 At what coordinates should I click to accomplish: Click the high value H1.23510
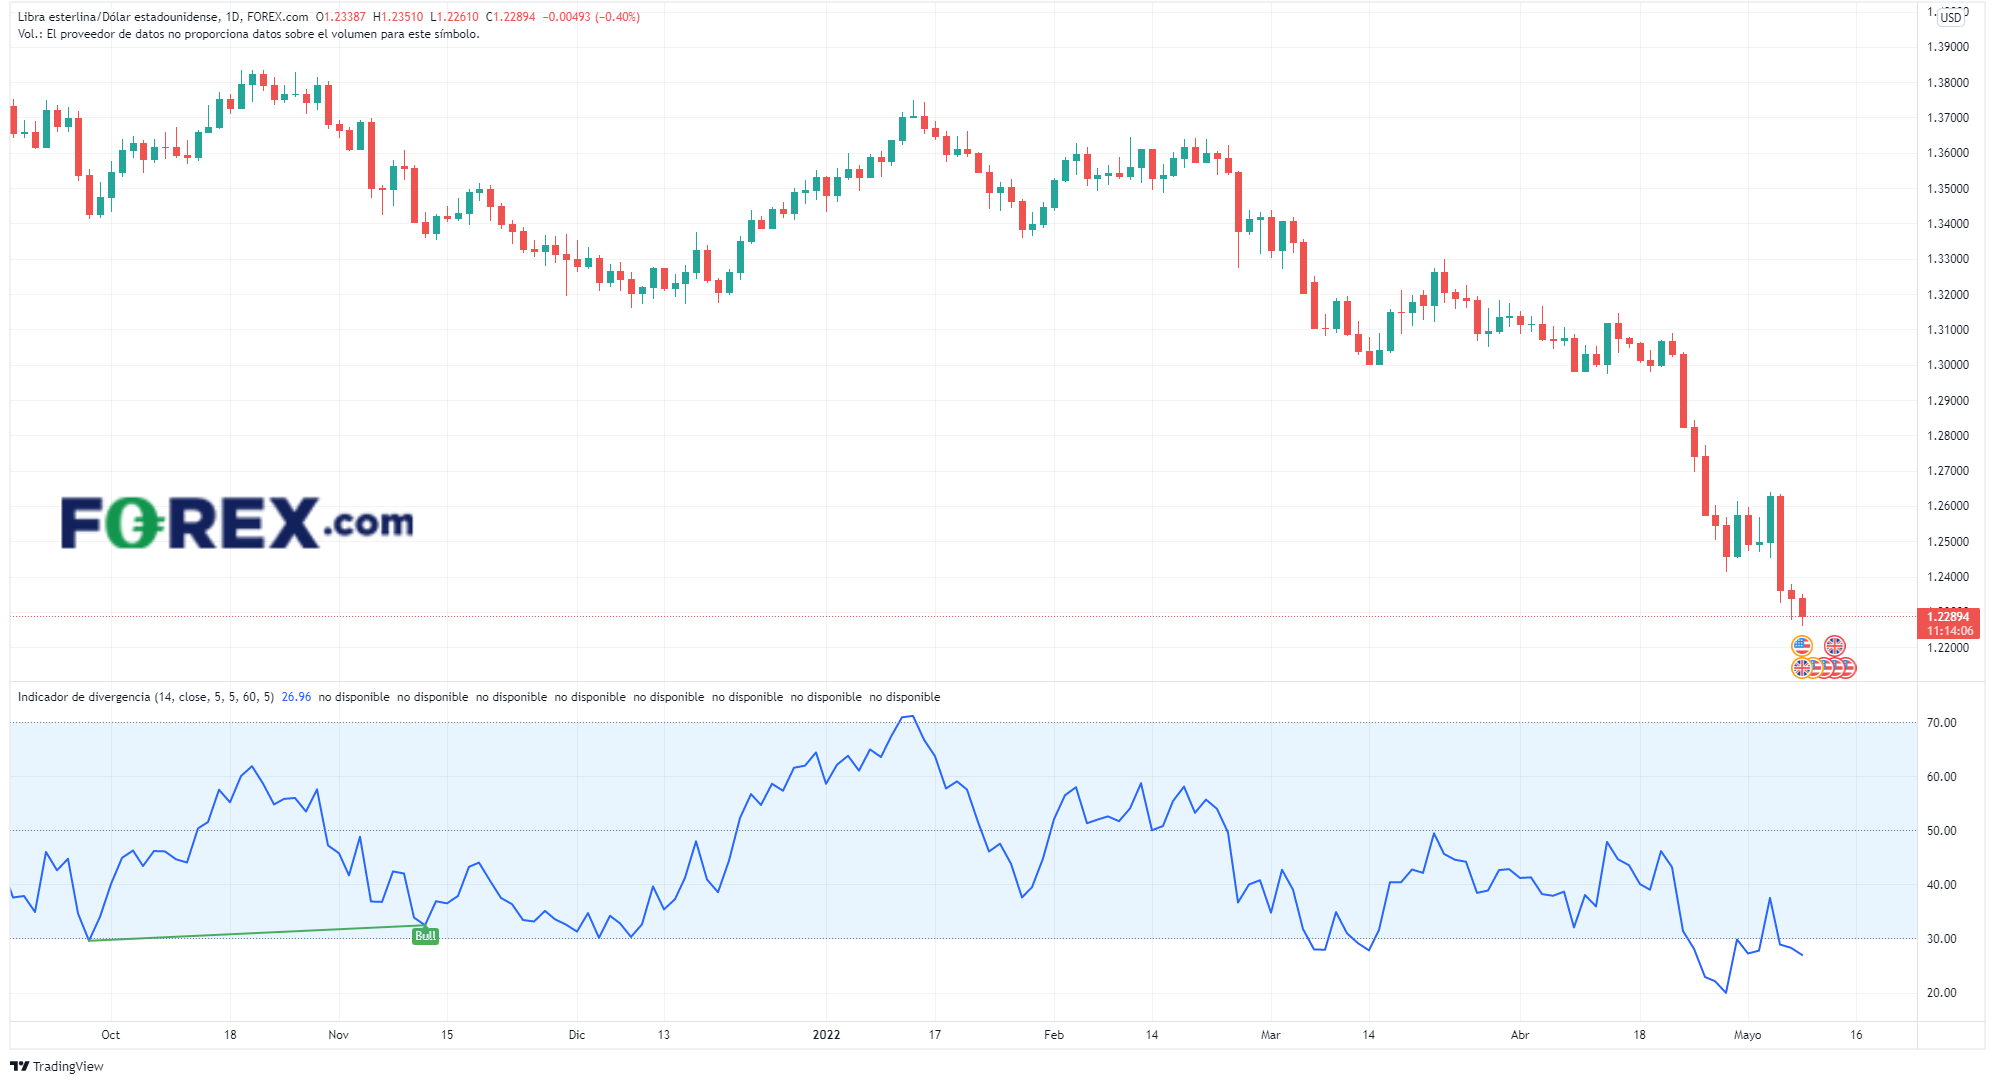(x=398, y=17)
